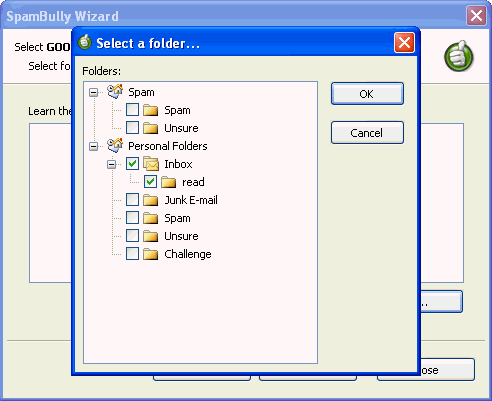Click the green thumbs-up SpamBully logo

459,56
